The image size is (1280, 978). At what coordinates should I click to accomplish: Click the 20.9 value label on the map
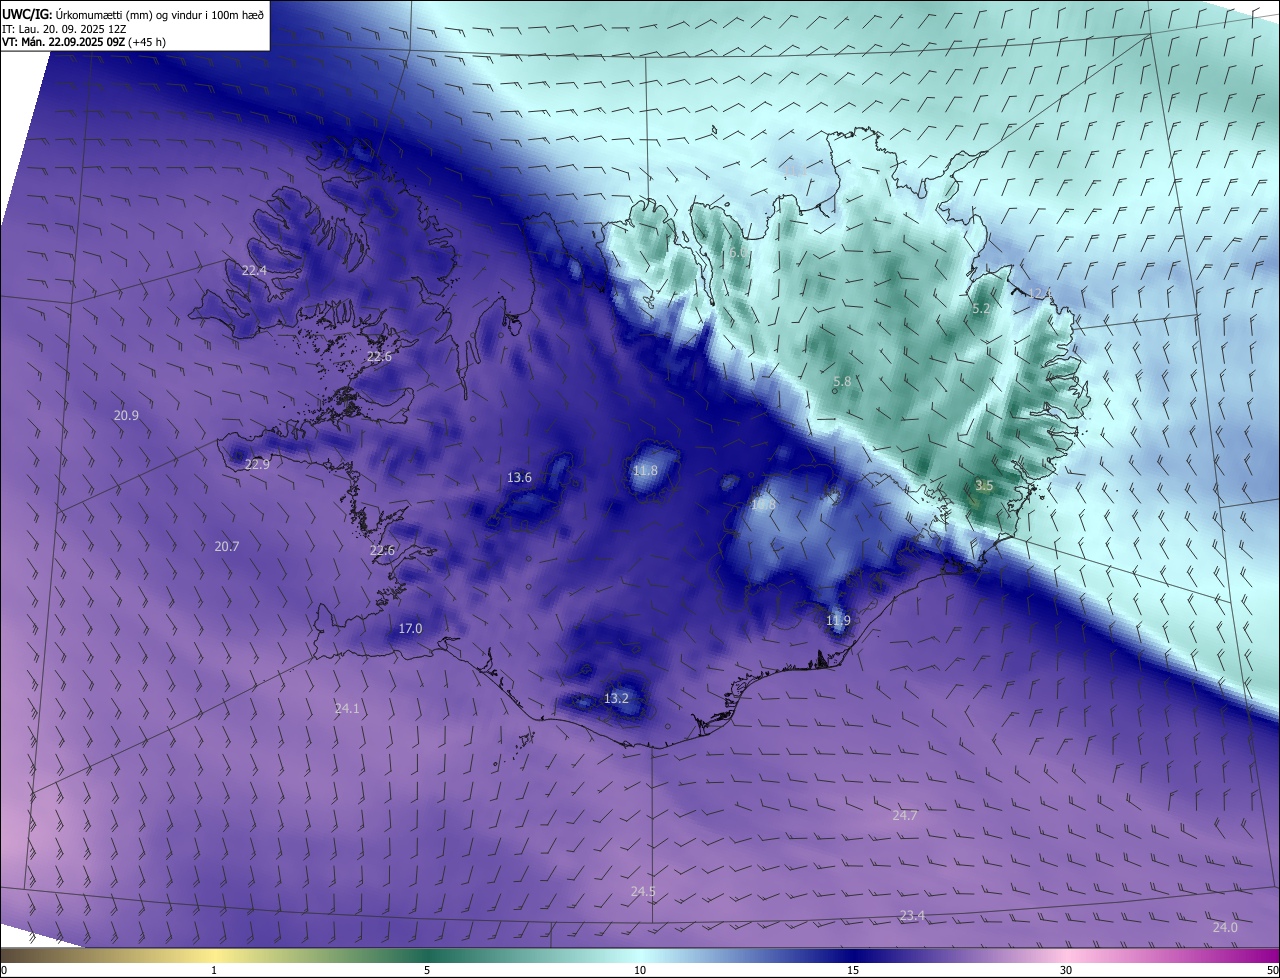(126, 415)
